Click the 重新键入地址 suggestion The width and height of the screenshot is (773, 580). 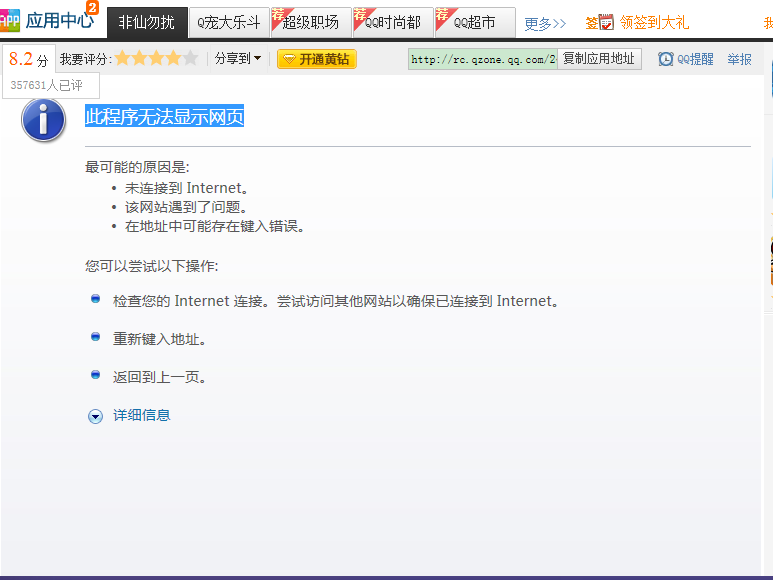(x=159, y=339)
